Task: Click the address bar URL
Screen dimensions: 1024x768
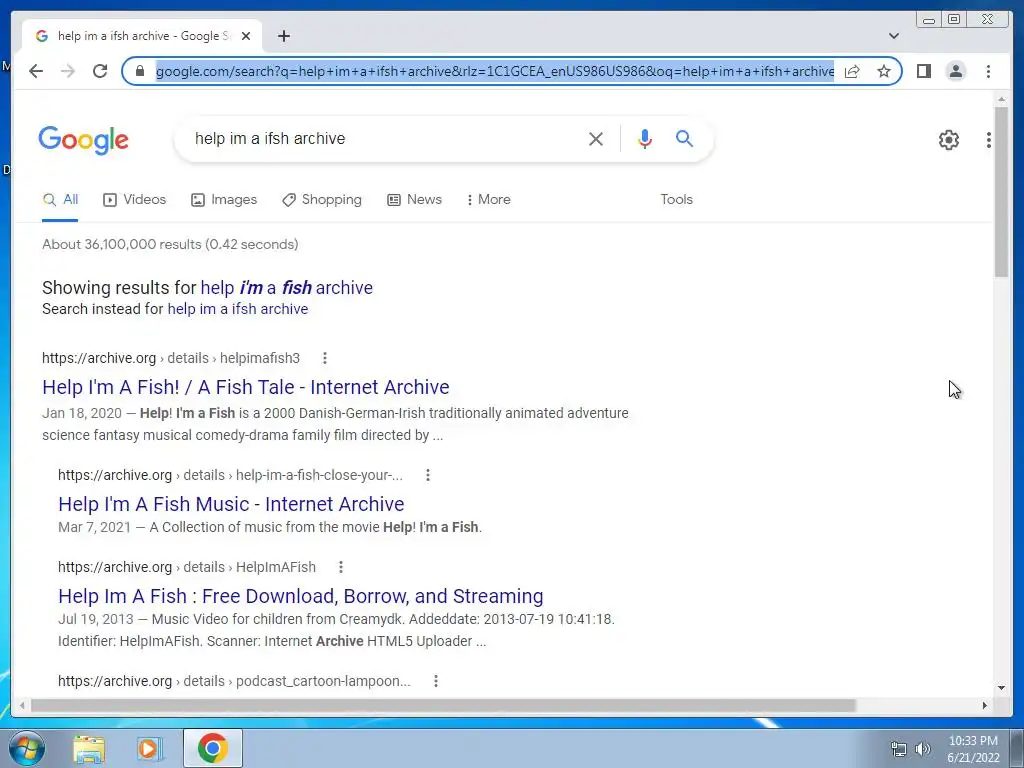Action: coord(494,71)
